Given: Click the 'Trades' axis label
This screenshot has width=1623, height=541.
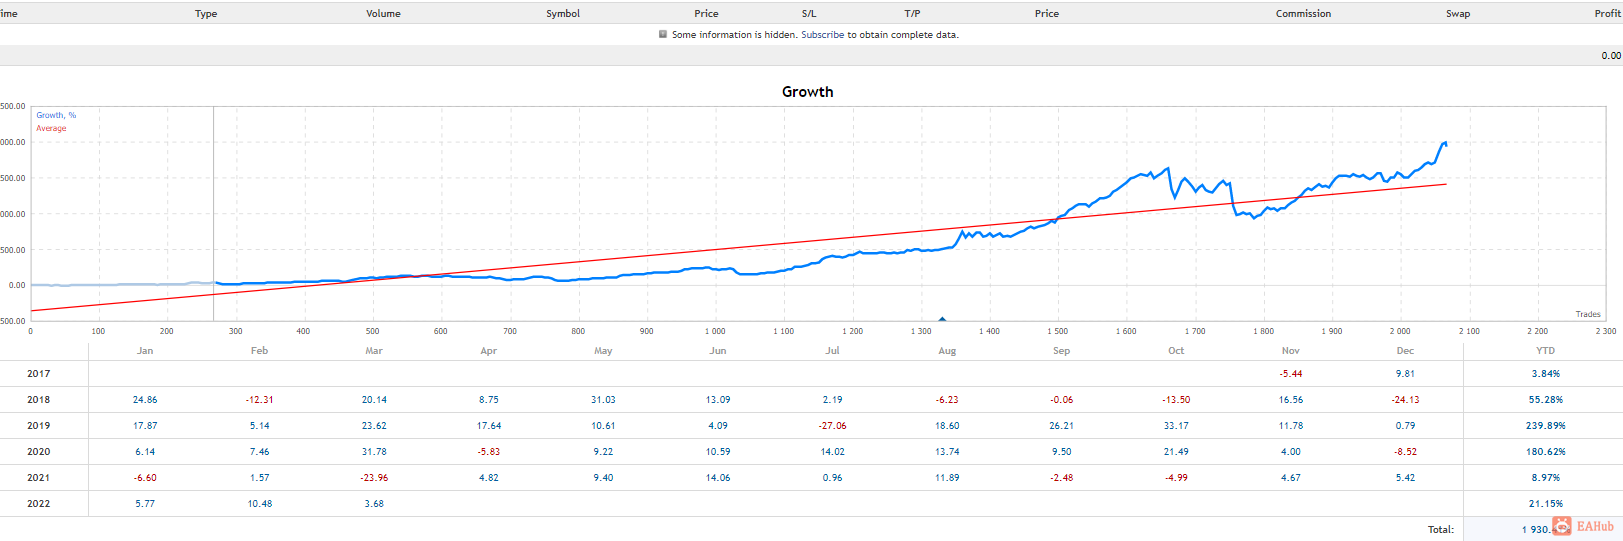Looking at the screenshot, I should click(1588, 314).
